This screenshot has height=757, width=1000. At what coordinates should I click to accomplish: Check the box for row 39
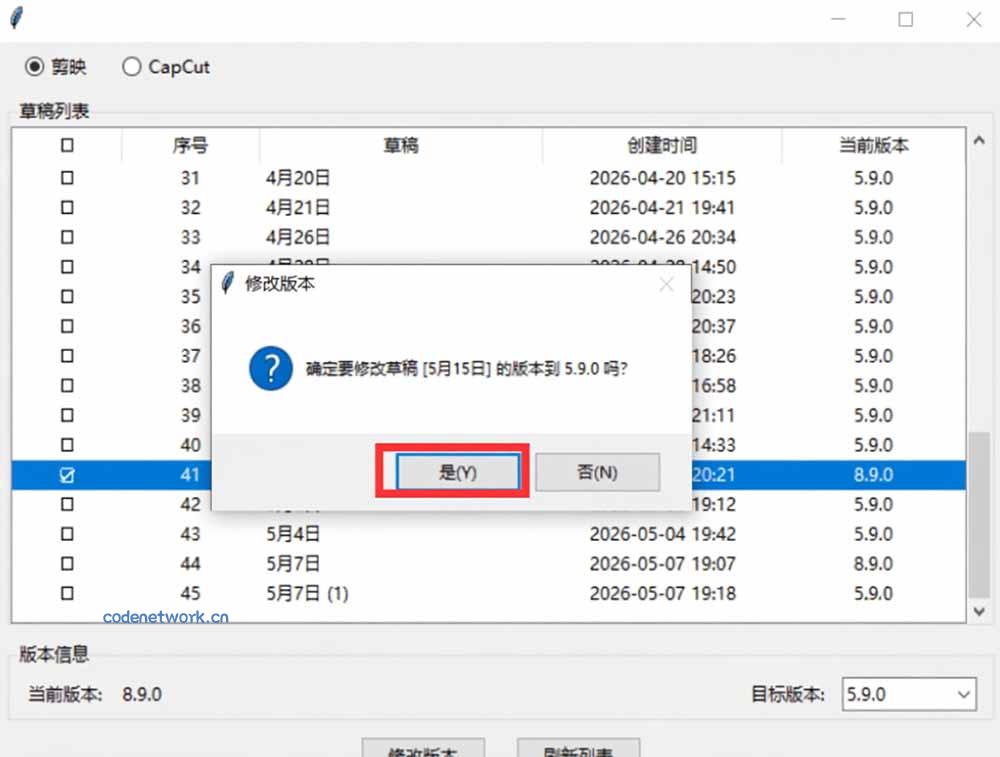point(67,415)
